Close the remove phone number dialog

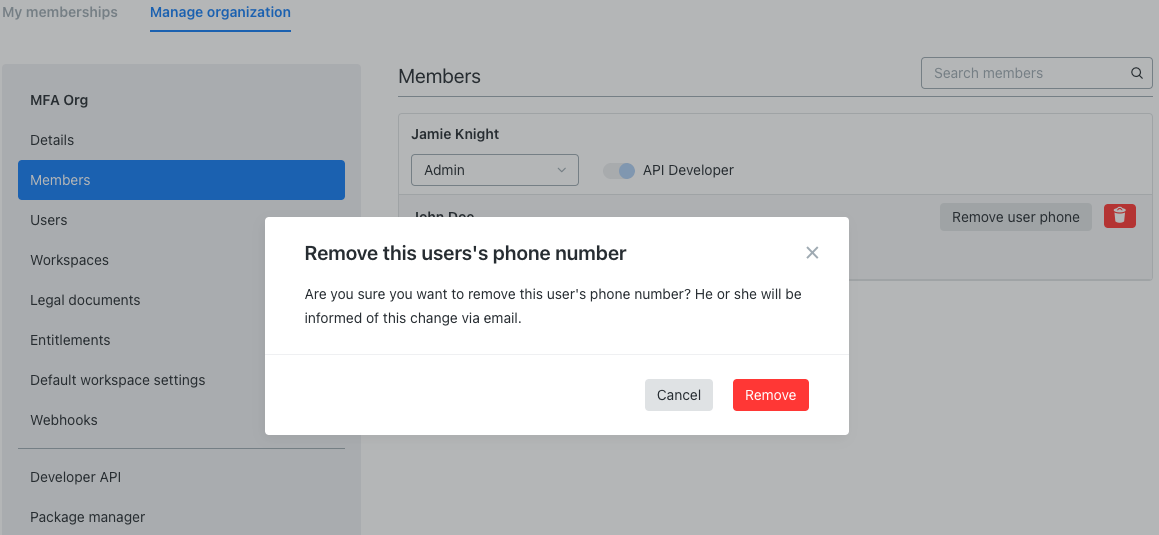812,253
